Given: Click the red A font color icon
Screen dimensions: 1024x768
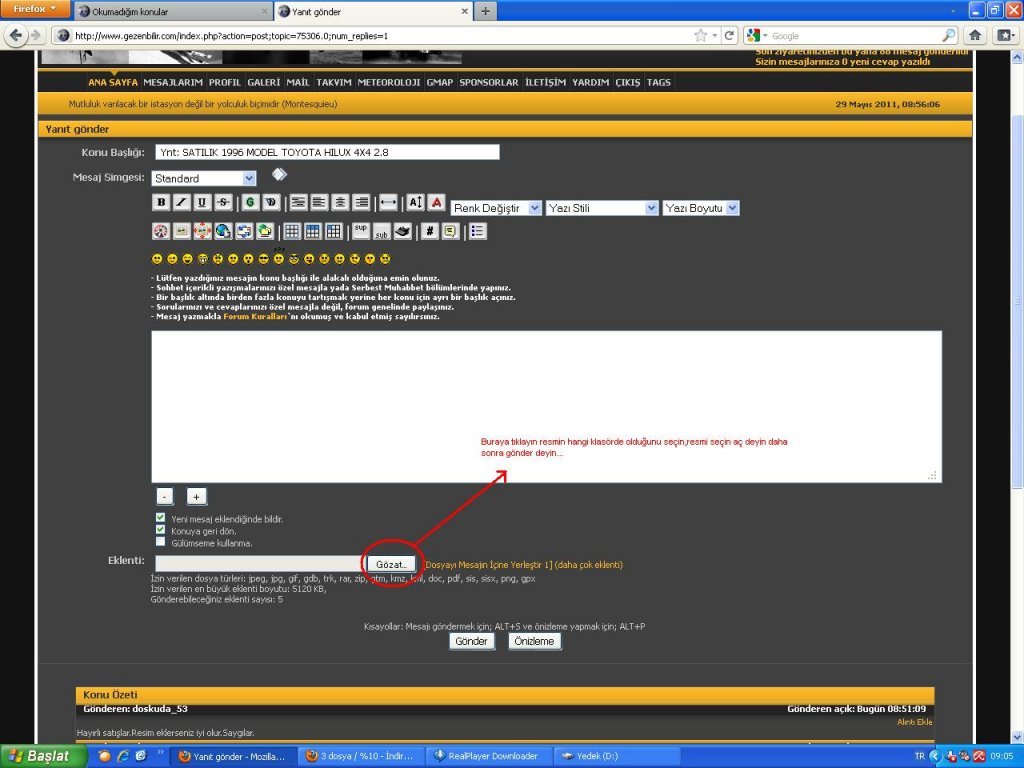Looking at the screenshot, I should [x=436, y=202].
